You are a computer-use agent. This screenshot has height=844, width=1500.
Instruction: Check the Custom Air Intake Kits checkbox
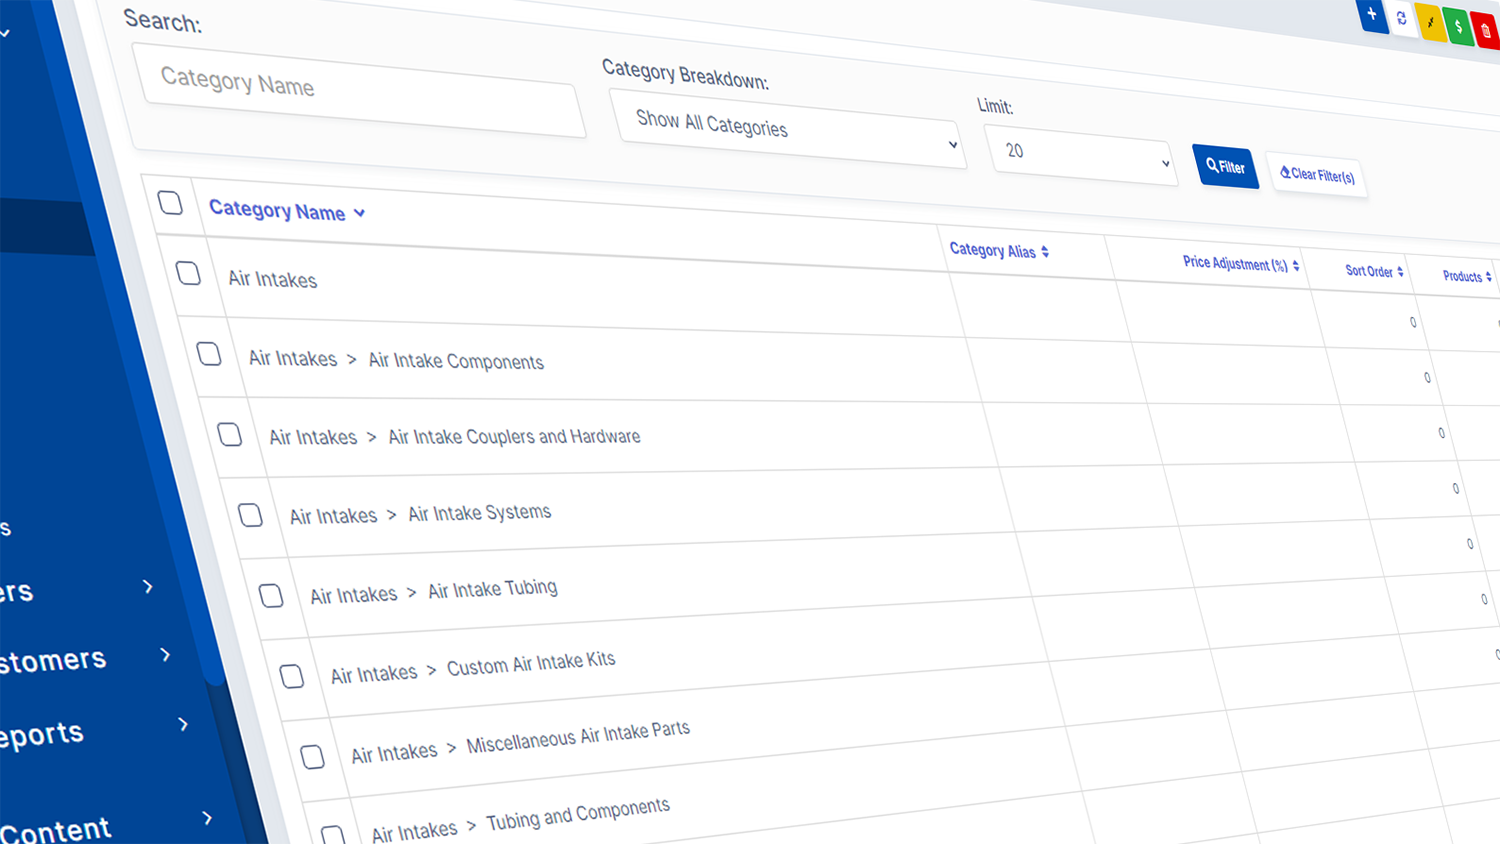point(292,677)
